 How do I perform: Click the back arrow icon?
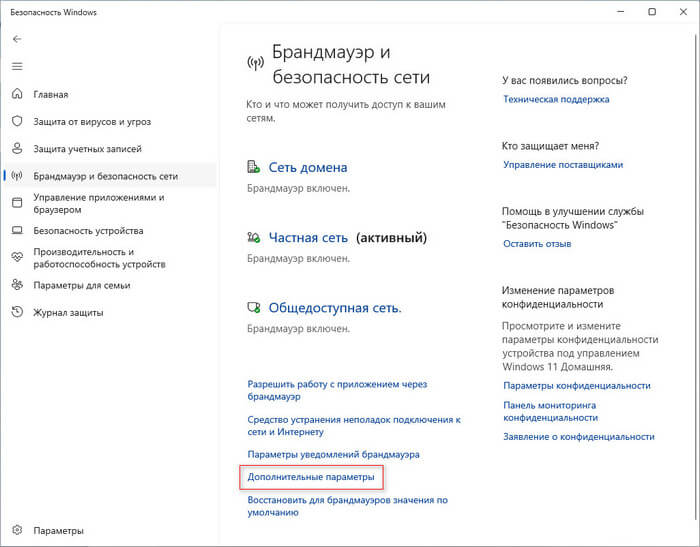(x=17, y=38)
